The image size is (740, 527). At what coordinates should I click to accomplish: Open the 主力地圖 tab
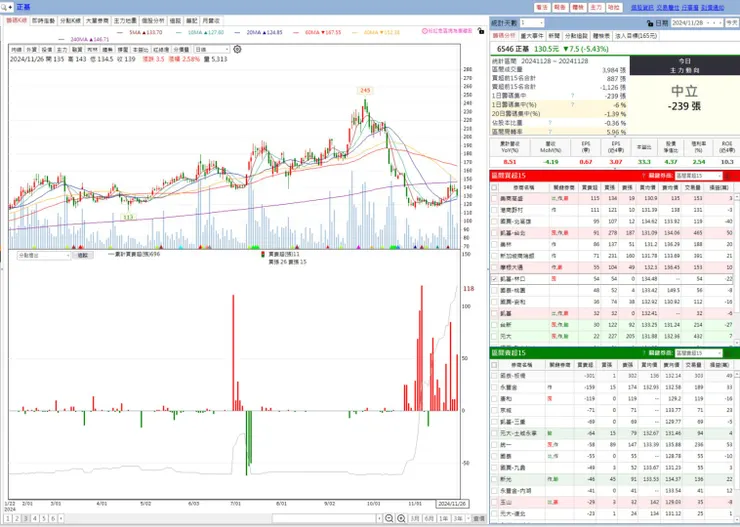(x=125, y=21)
